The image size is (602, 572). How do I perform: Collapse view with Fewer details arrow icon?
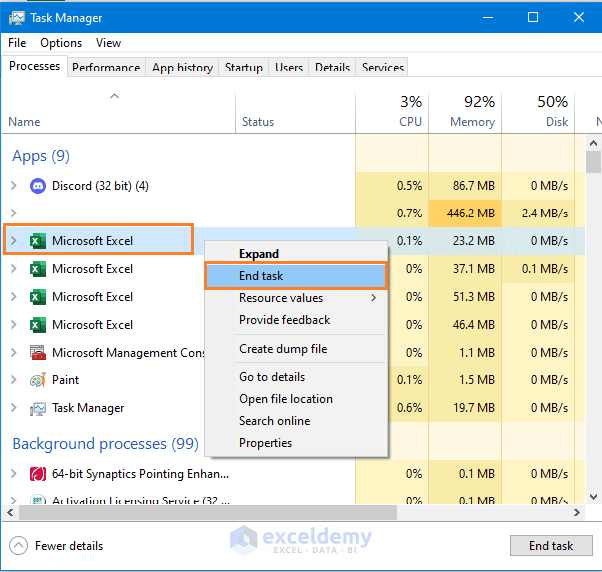19,546
